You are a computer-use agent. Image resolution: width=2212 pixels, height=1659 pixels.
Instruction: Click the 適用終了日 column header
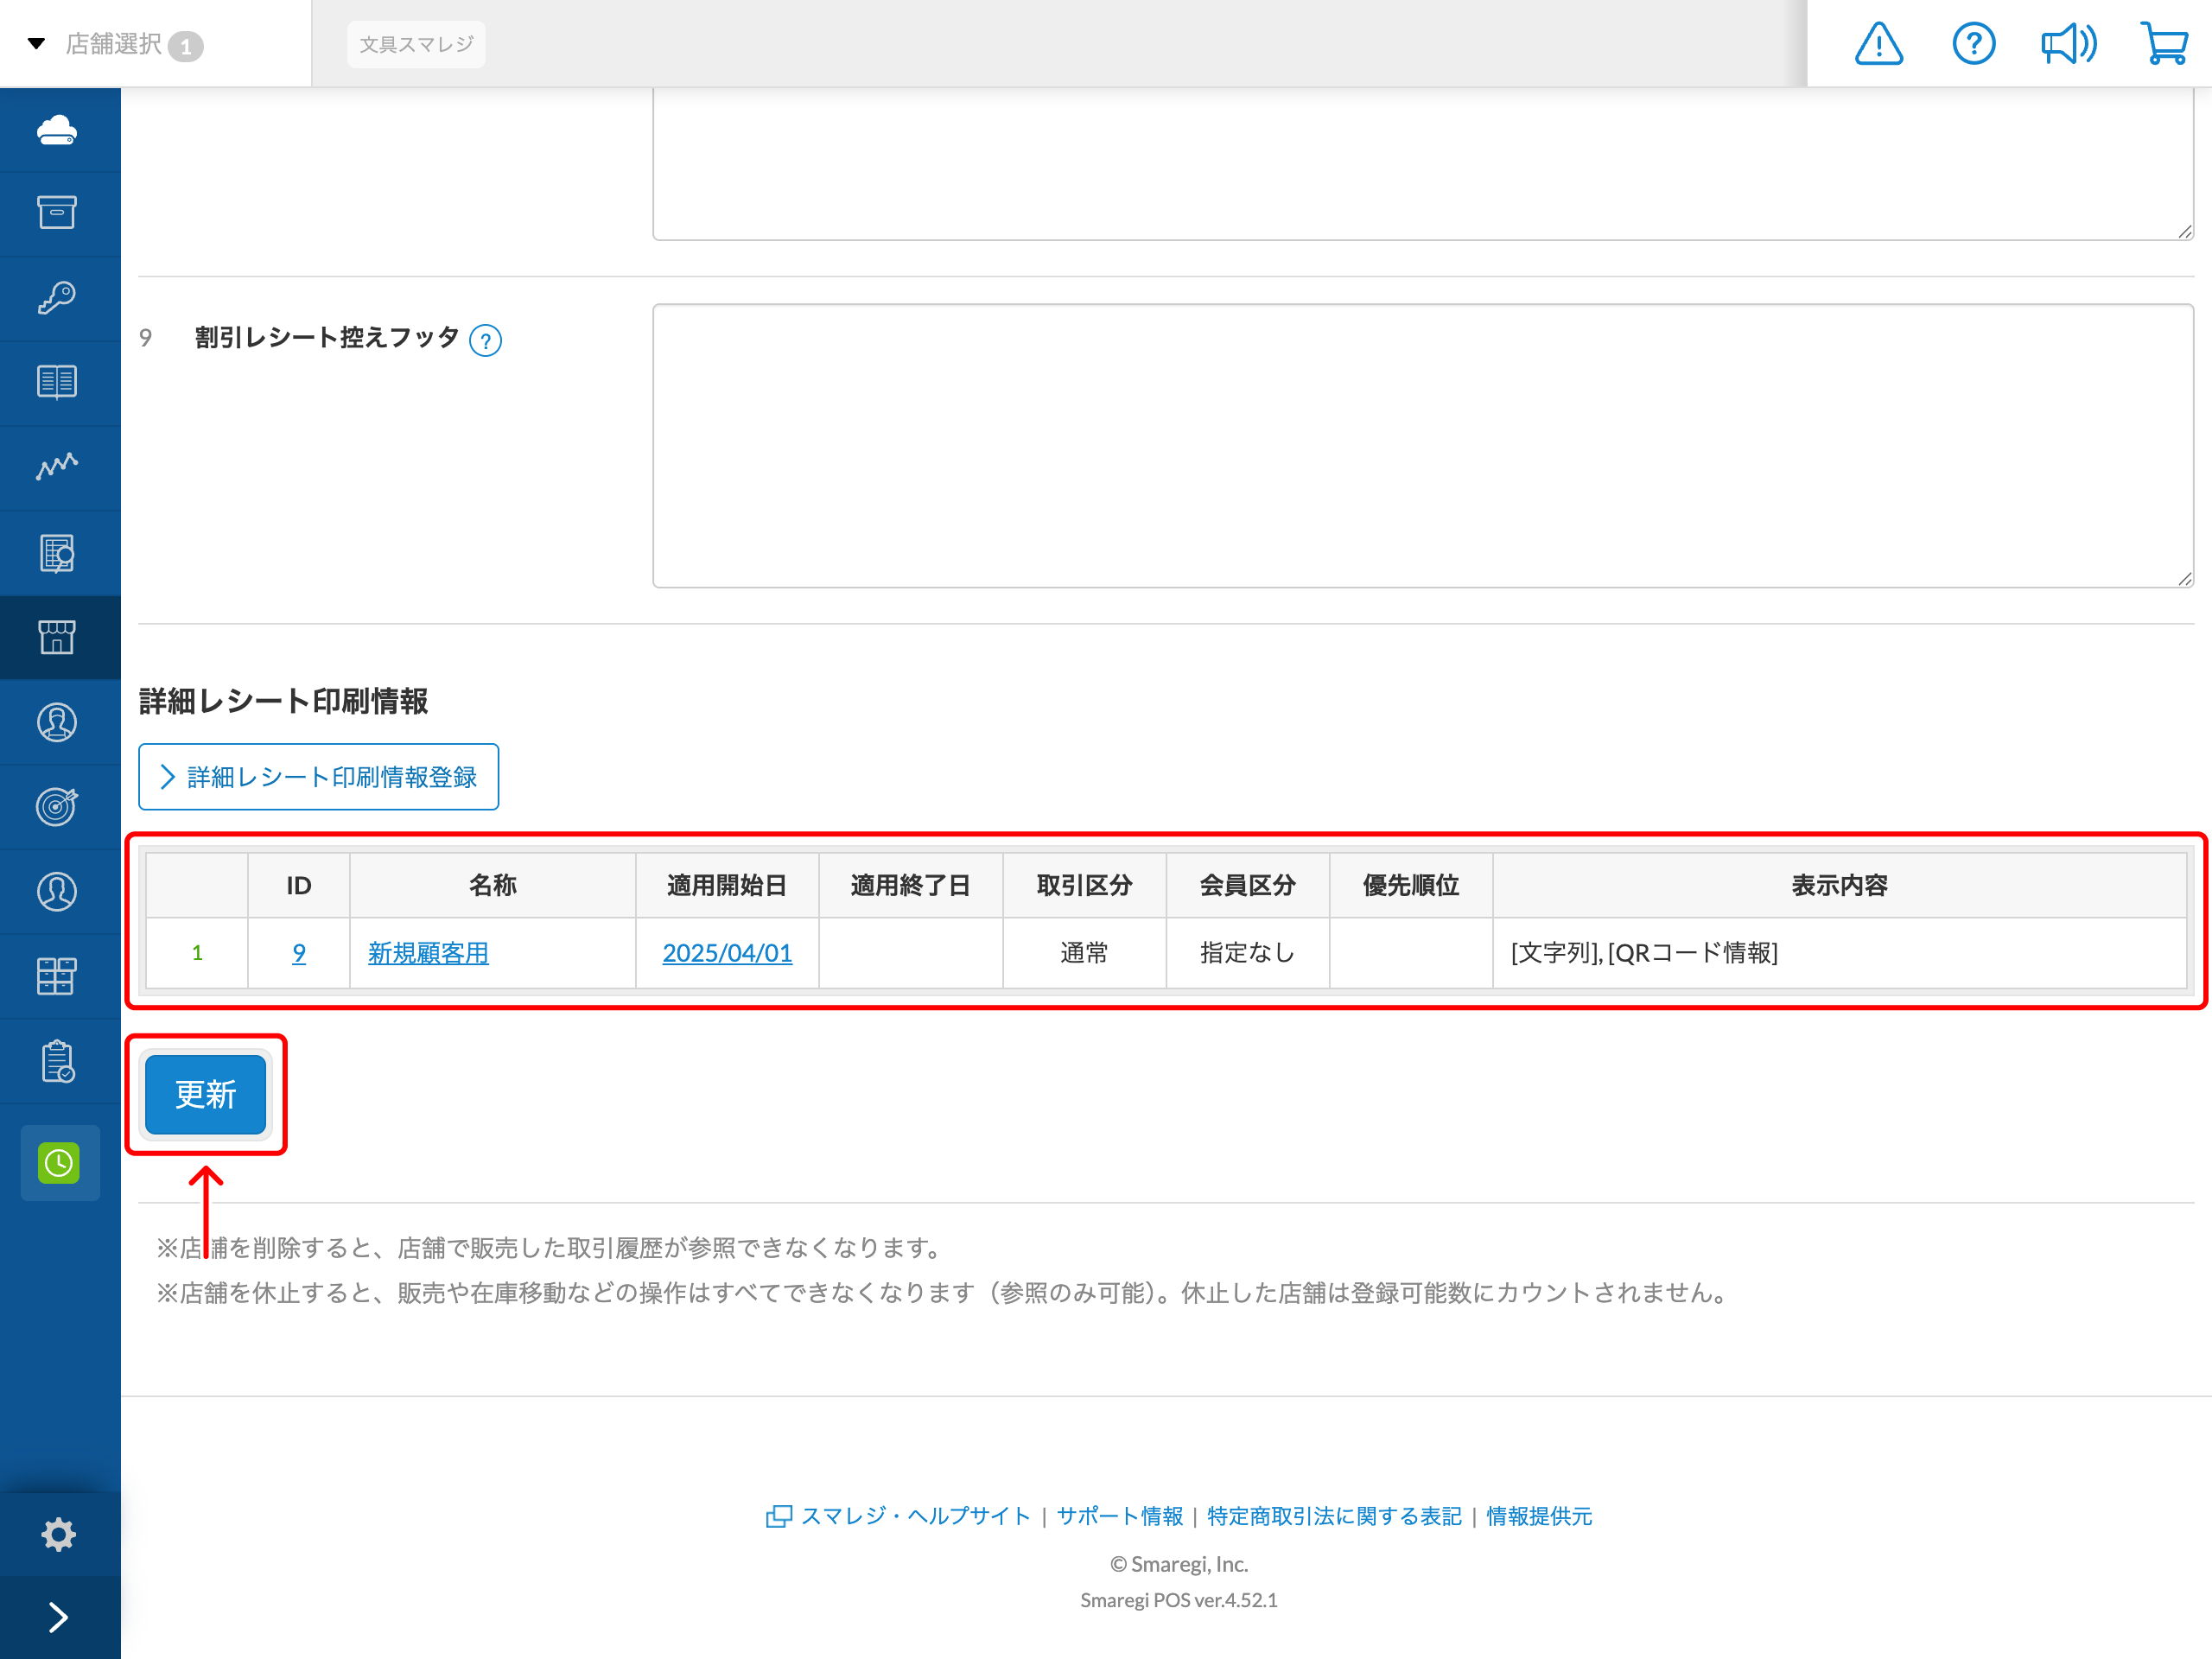click(910, 885)
